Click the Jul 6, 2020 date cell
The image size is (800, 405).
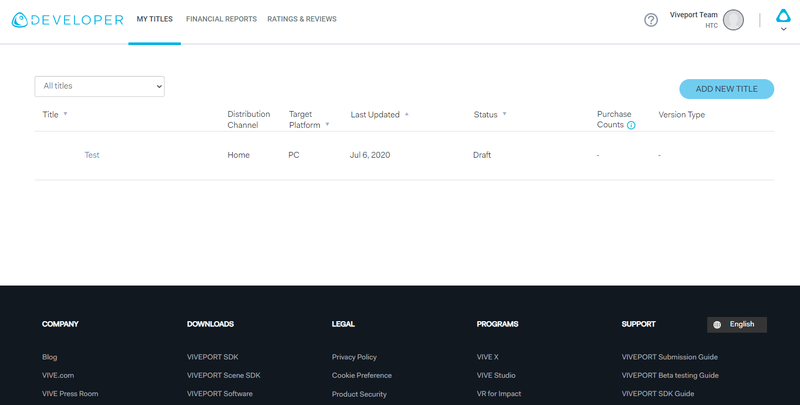pos(370,155)
